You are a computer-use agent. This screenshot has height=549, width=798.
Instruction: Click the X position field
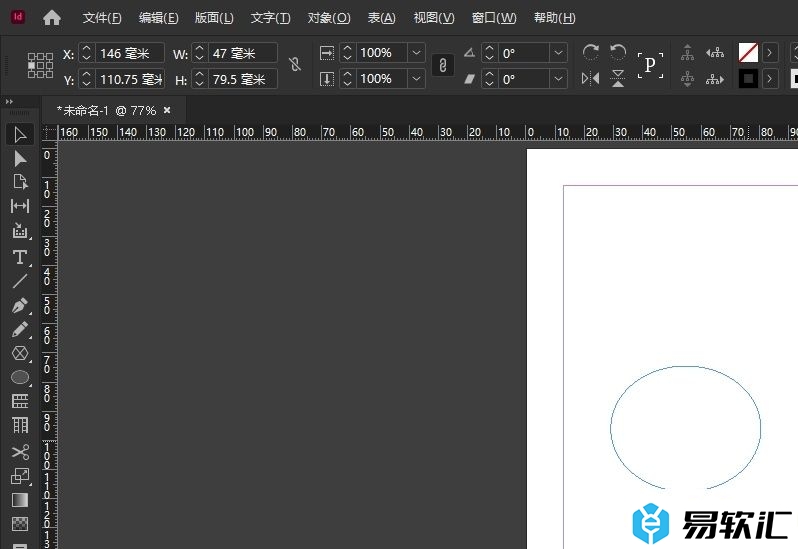130,53
